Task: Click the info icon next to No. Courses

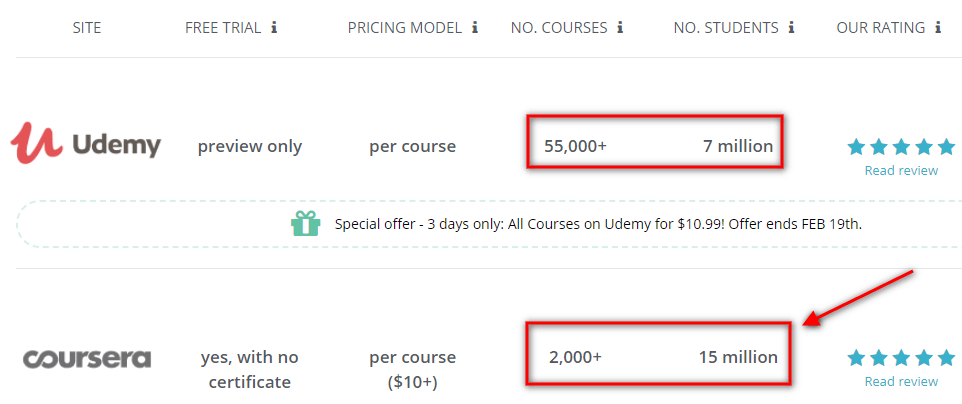Action: pyautogui.click(x=620, y=28)
